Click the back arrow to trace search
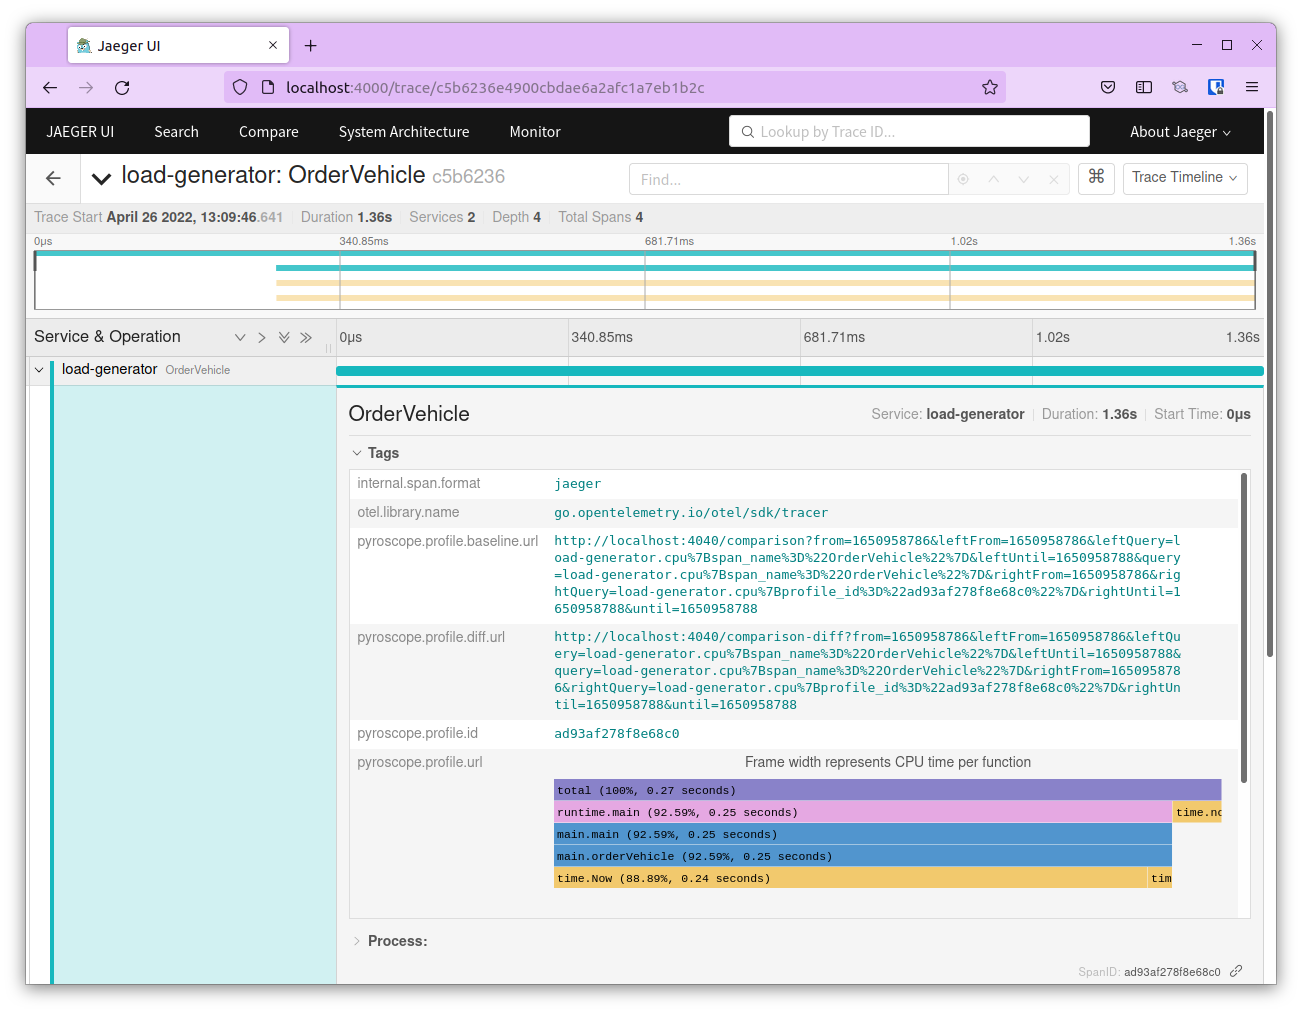The image size is (1302, 1013). coord(54,178)
